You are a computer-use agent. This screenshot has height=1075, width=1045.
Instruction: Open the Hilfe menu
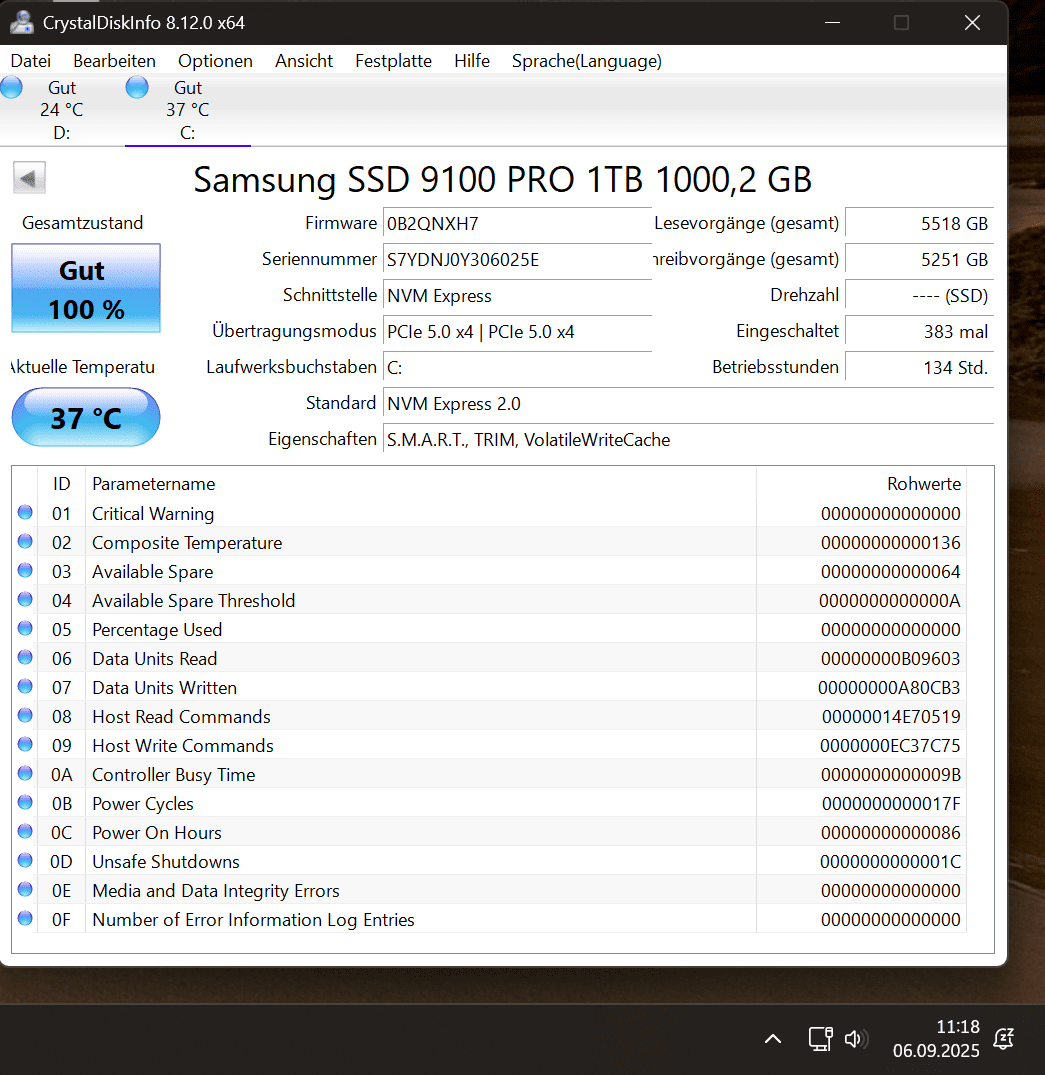[472, 61]
